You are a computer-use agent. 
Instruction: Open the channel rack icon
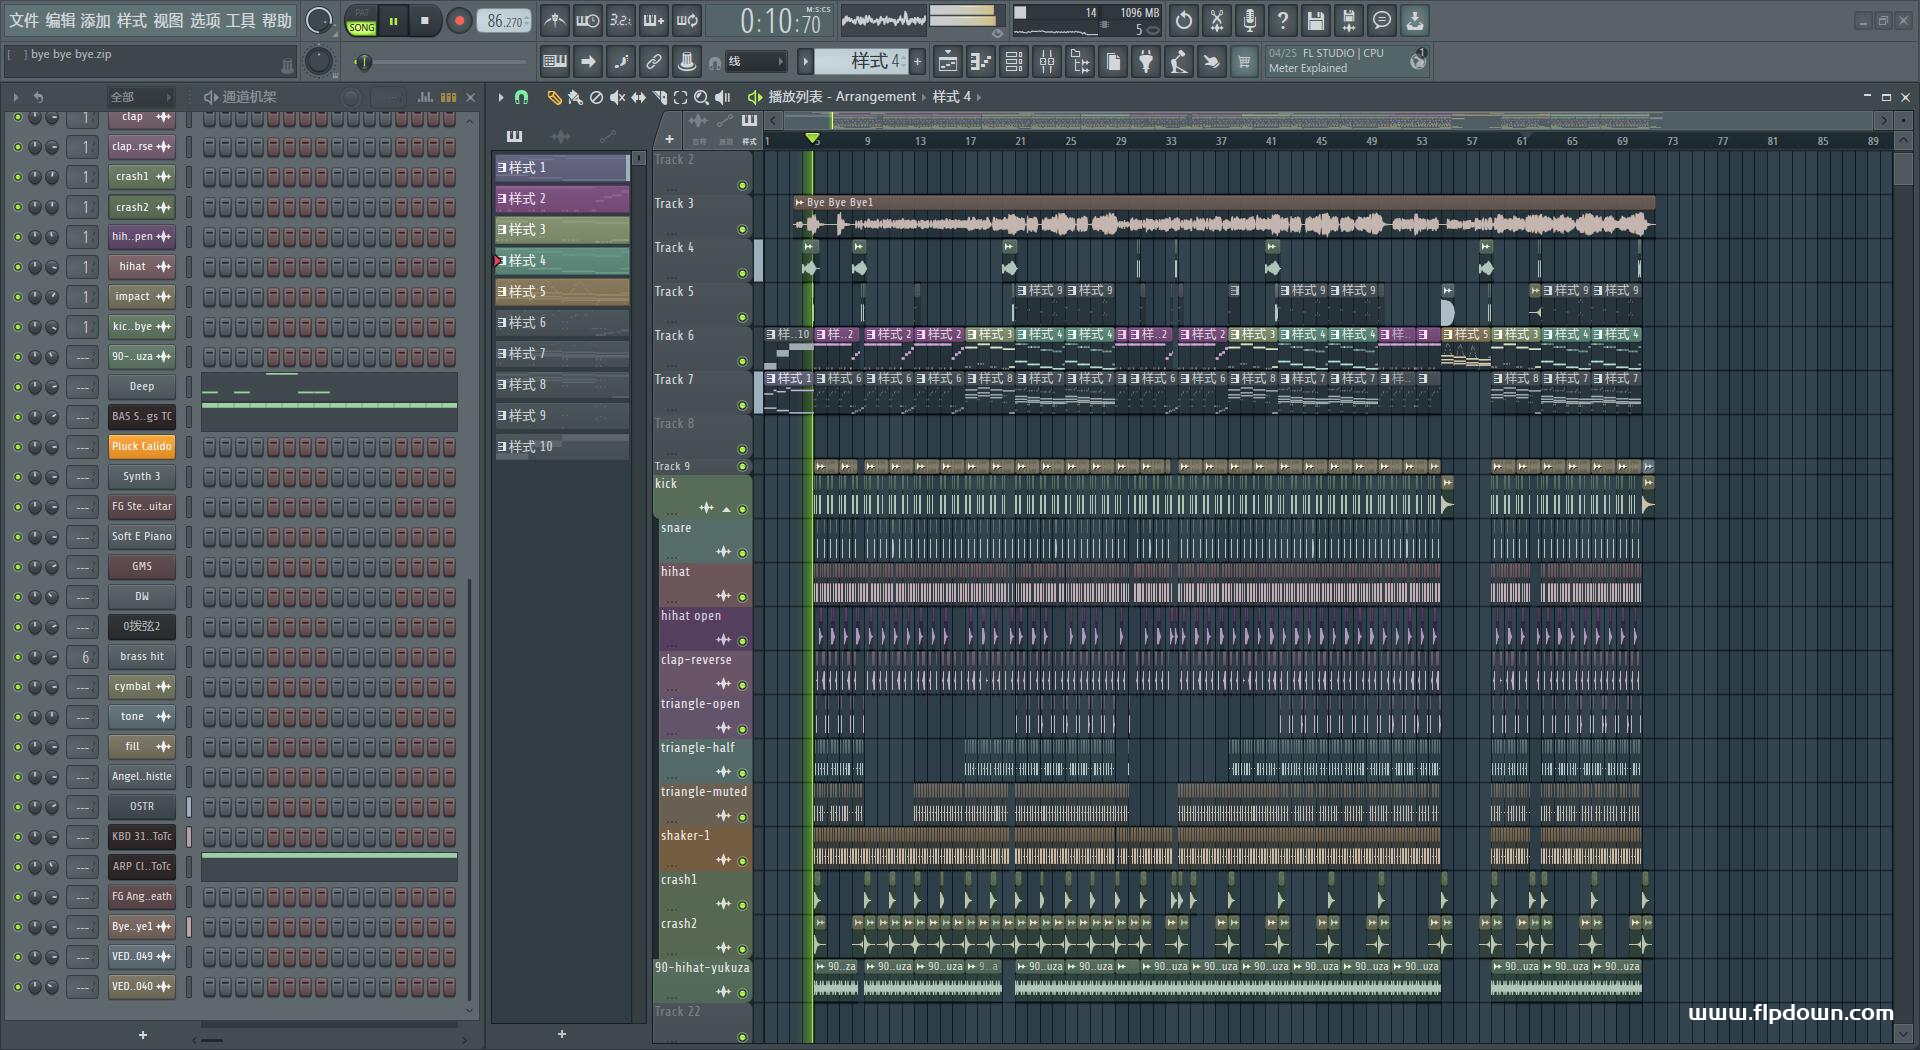(x=1014, y=62)
